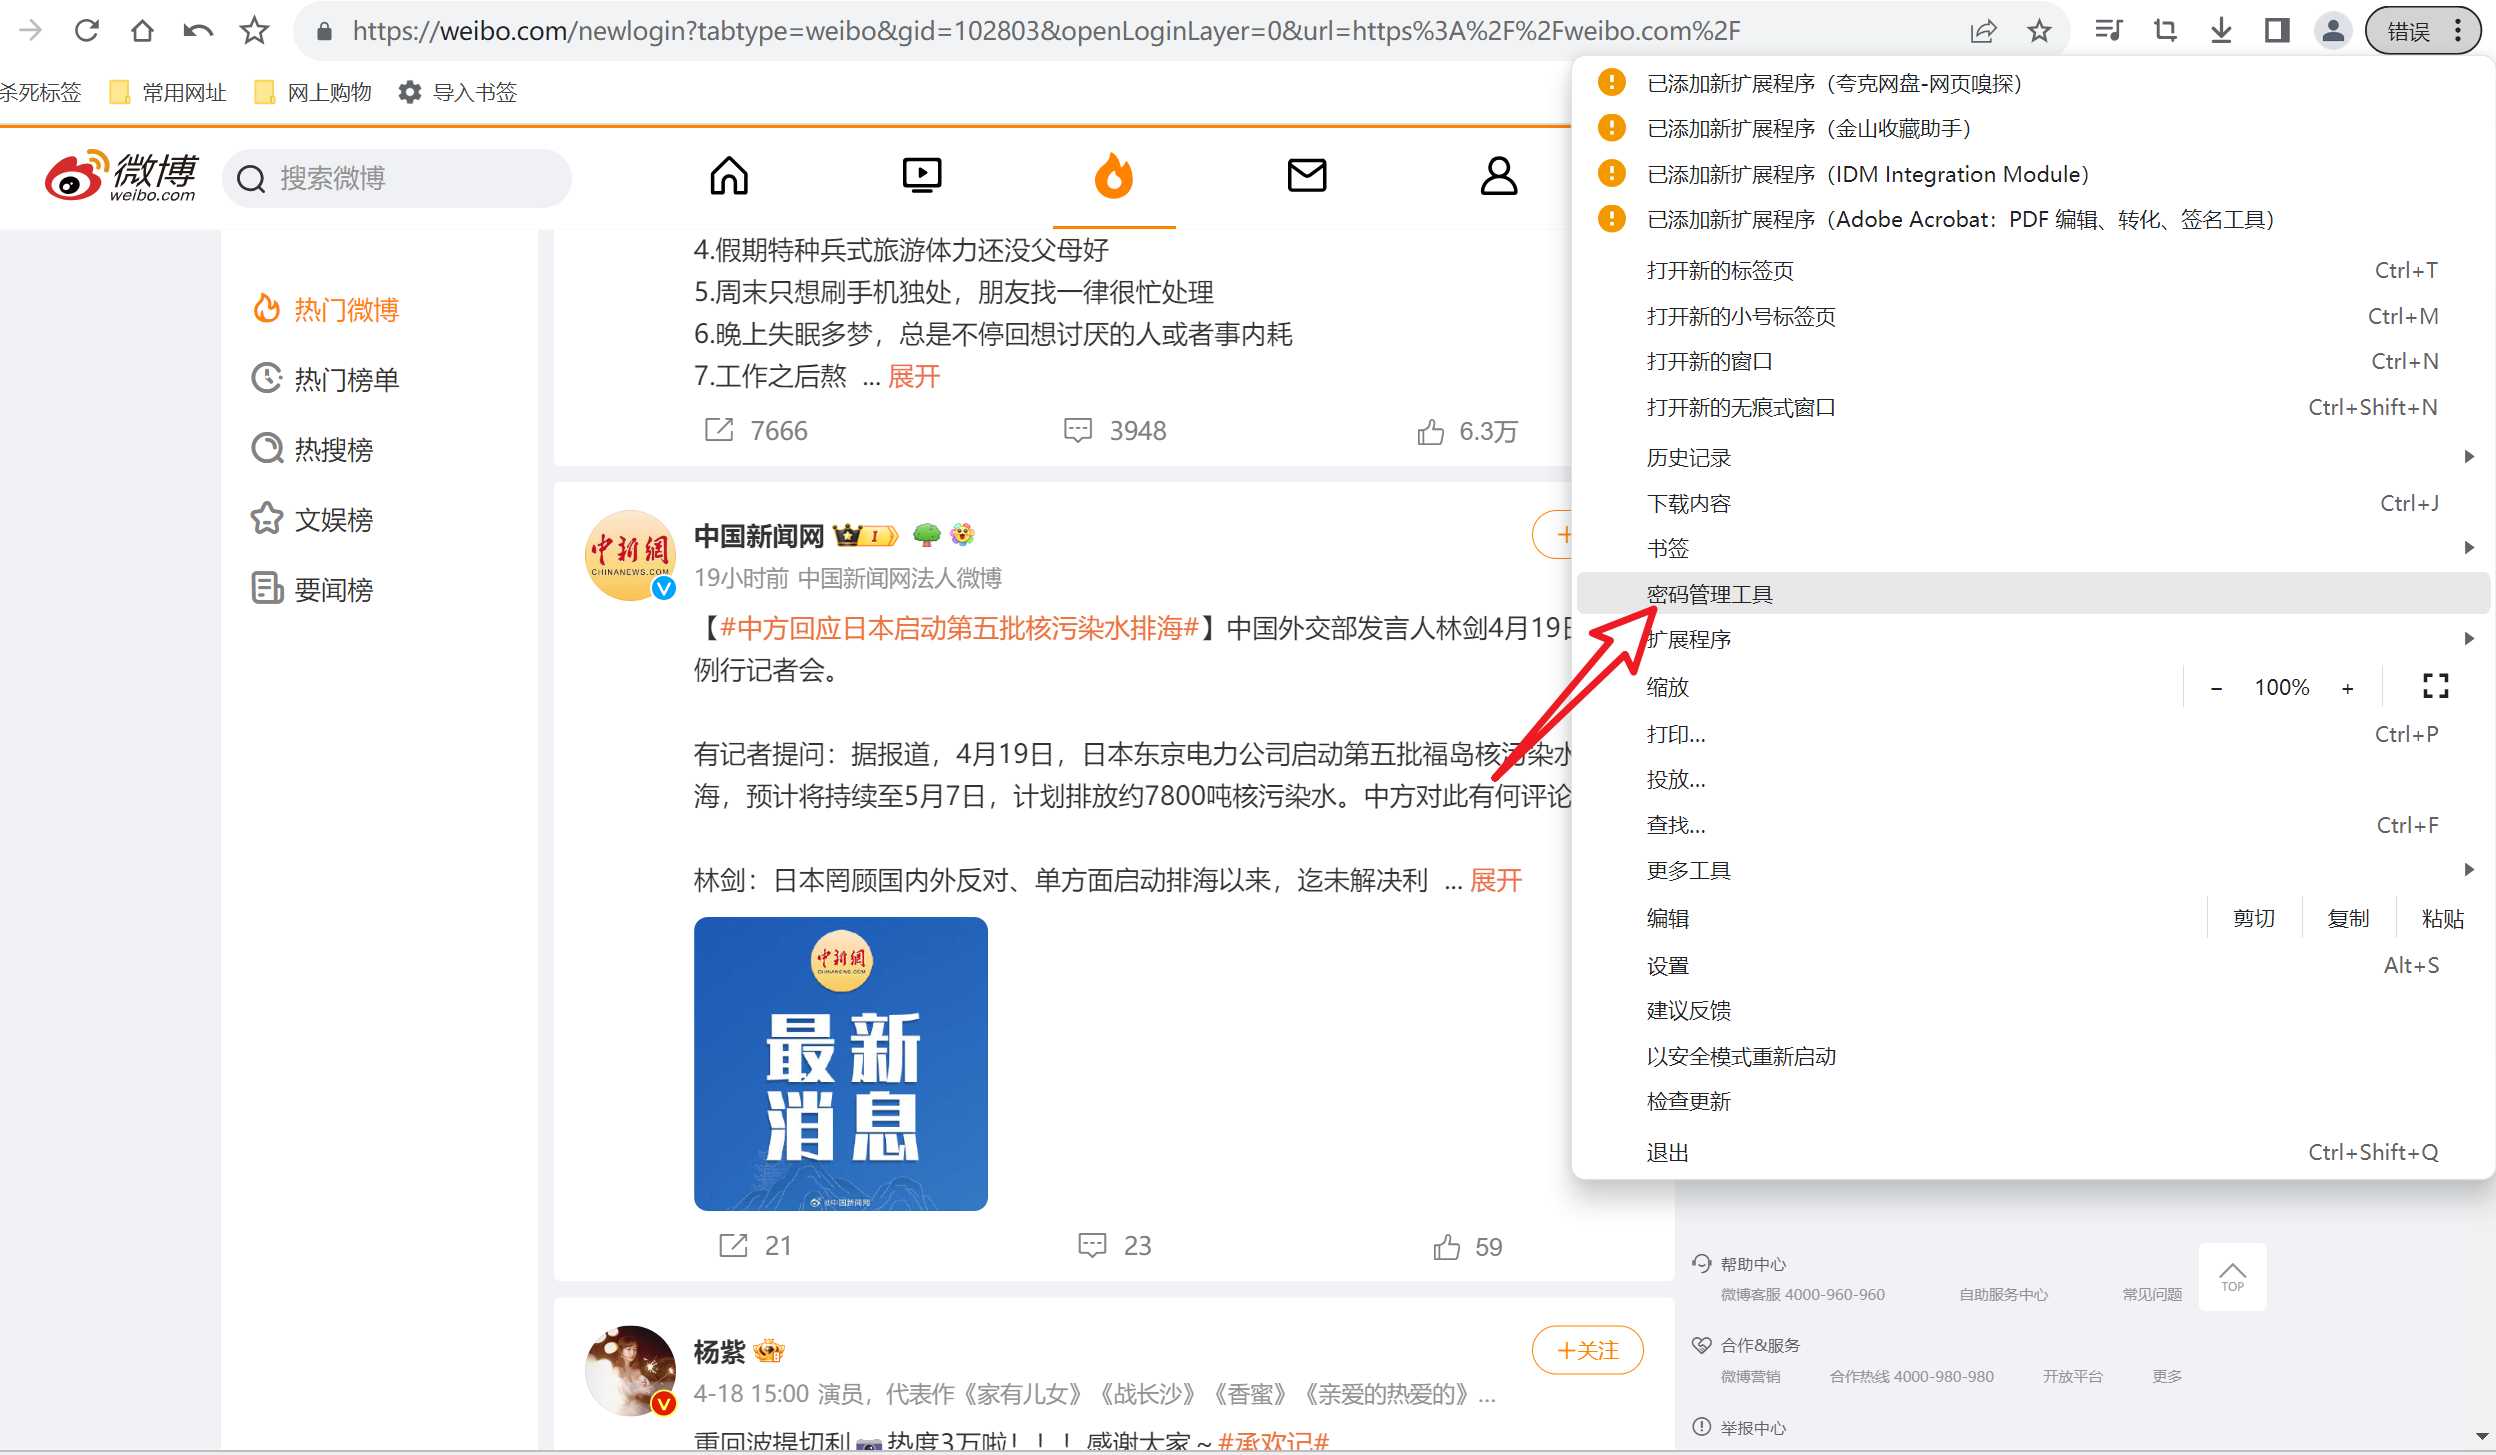The image size is (2496, 1455).
Task: Open the 中国新闻网 account name
Action: [759, 537]
